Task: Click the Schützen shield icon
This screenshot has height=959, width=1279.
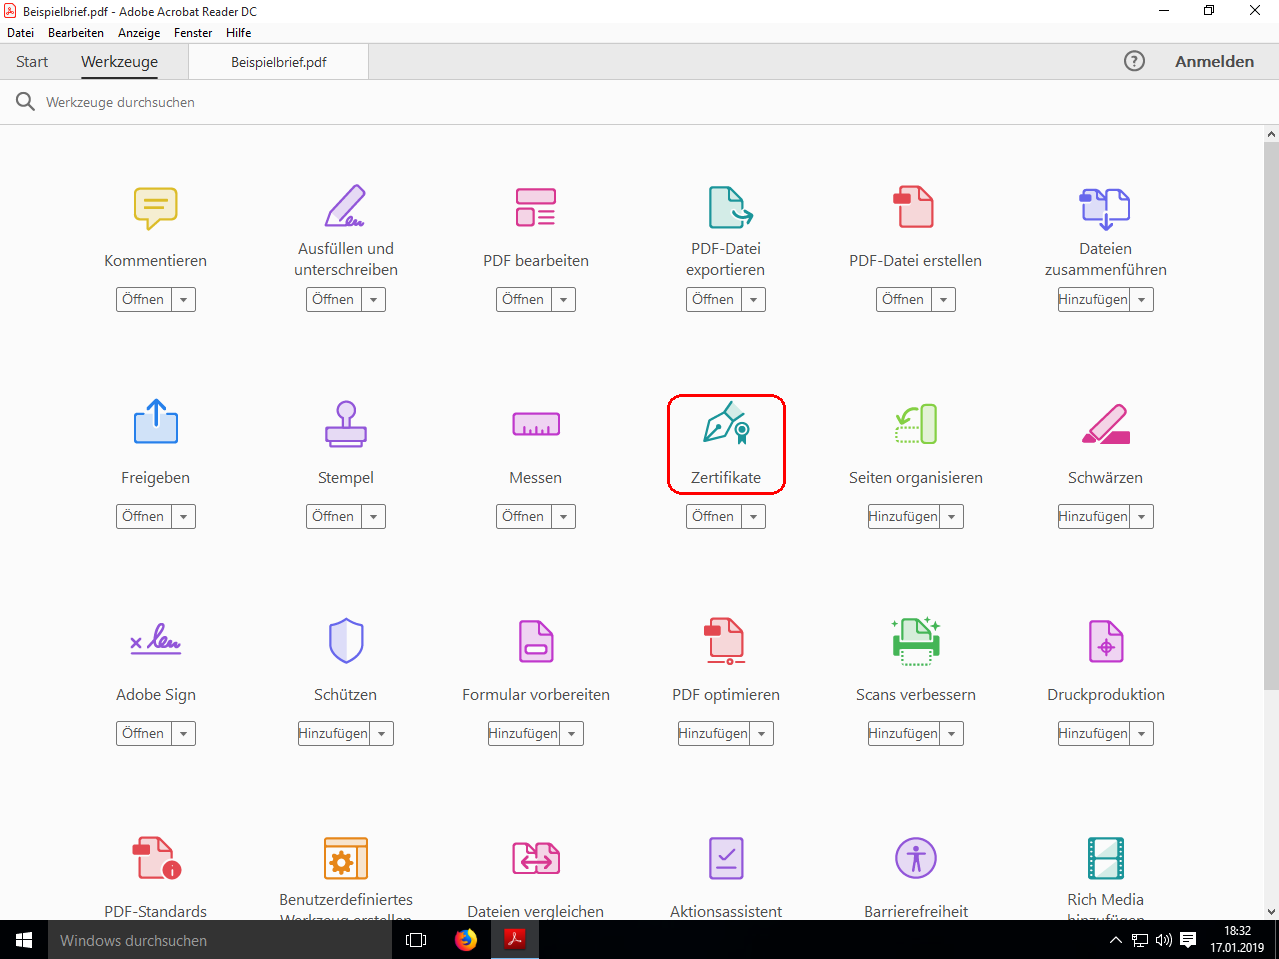Action: [345, 641]
